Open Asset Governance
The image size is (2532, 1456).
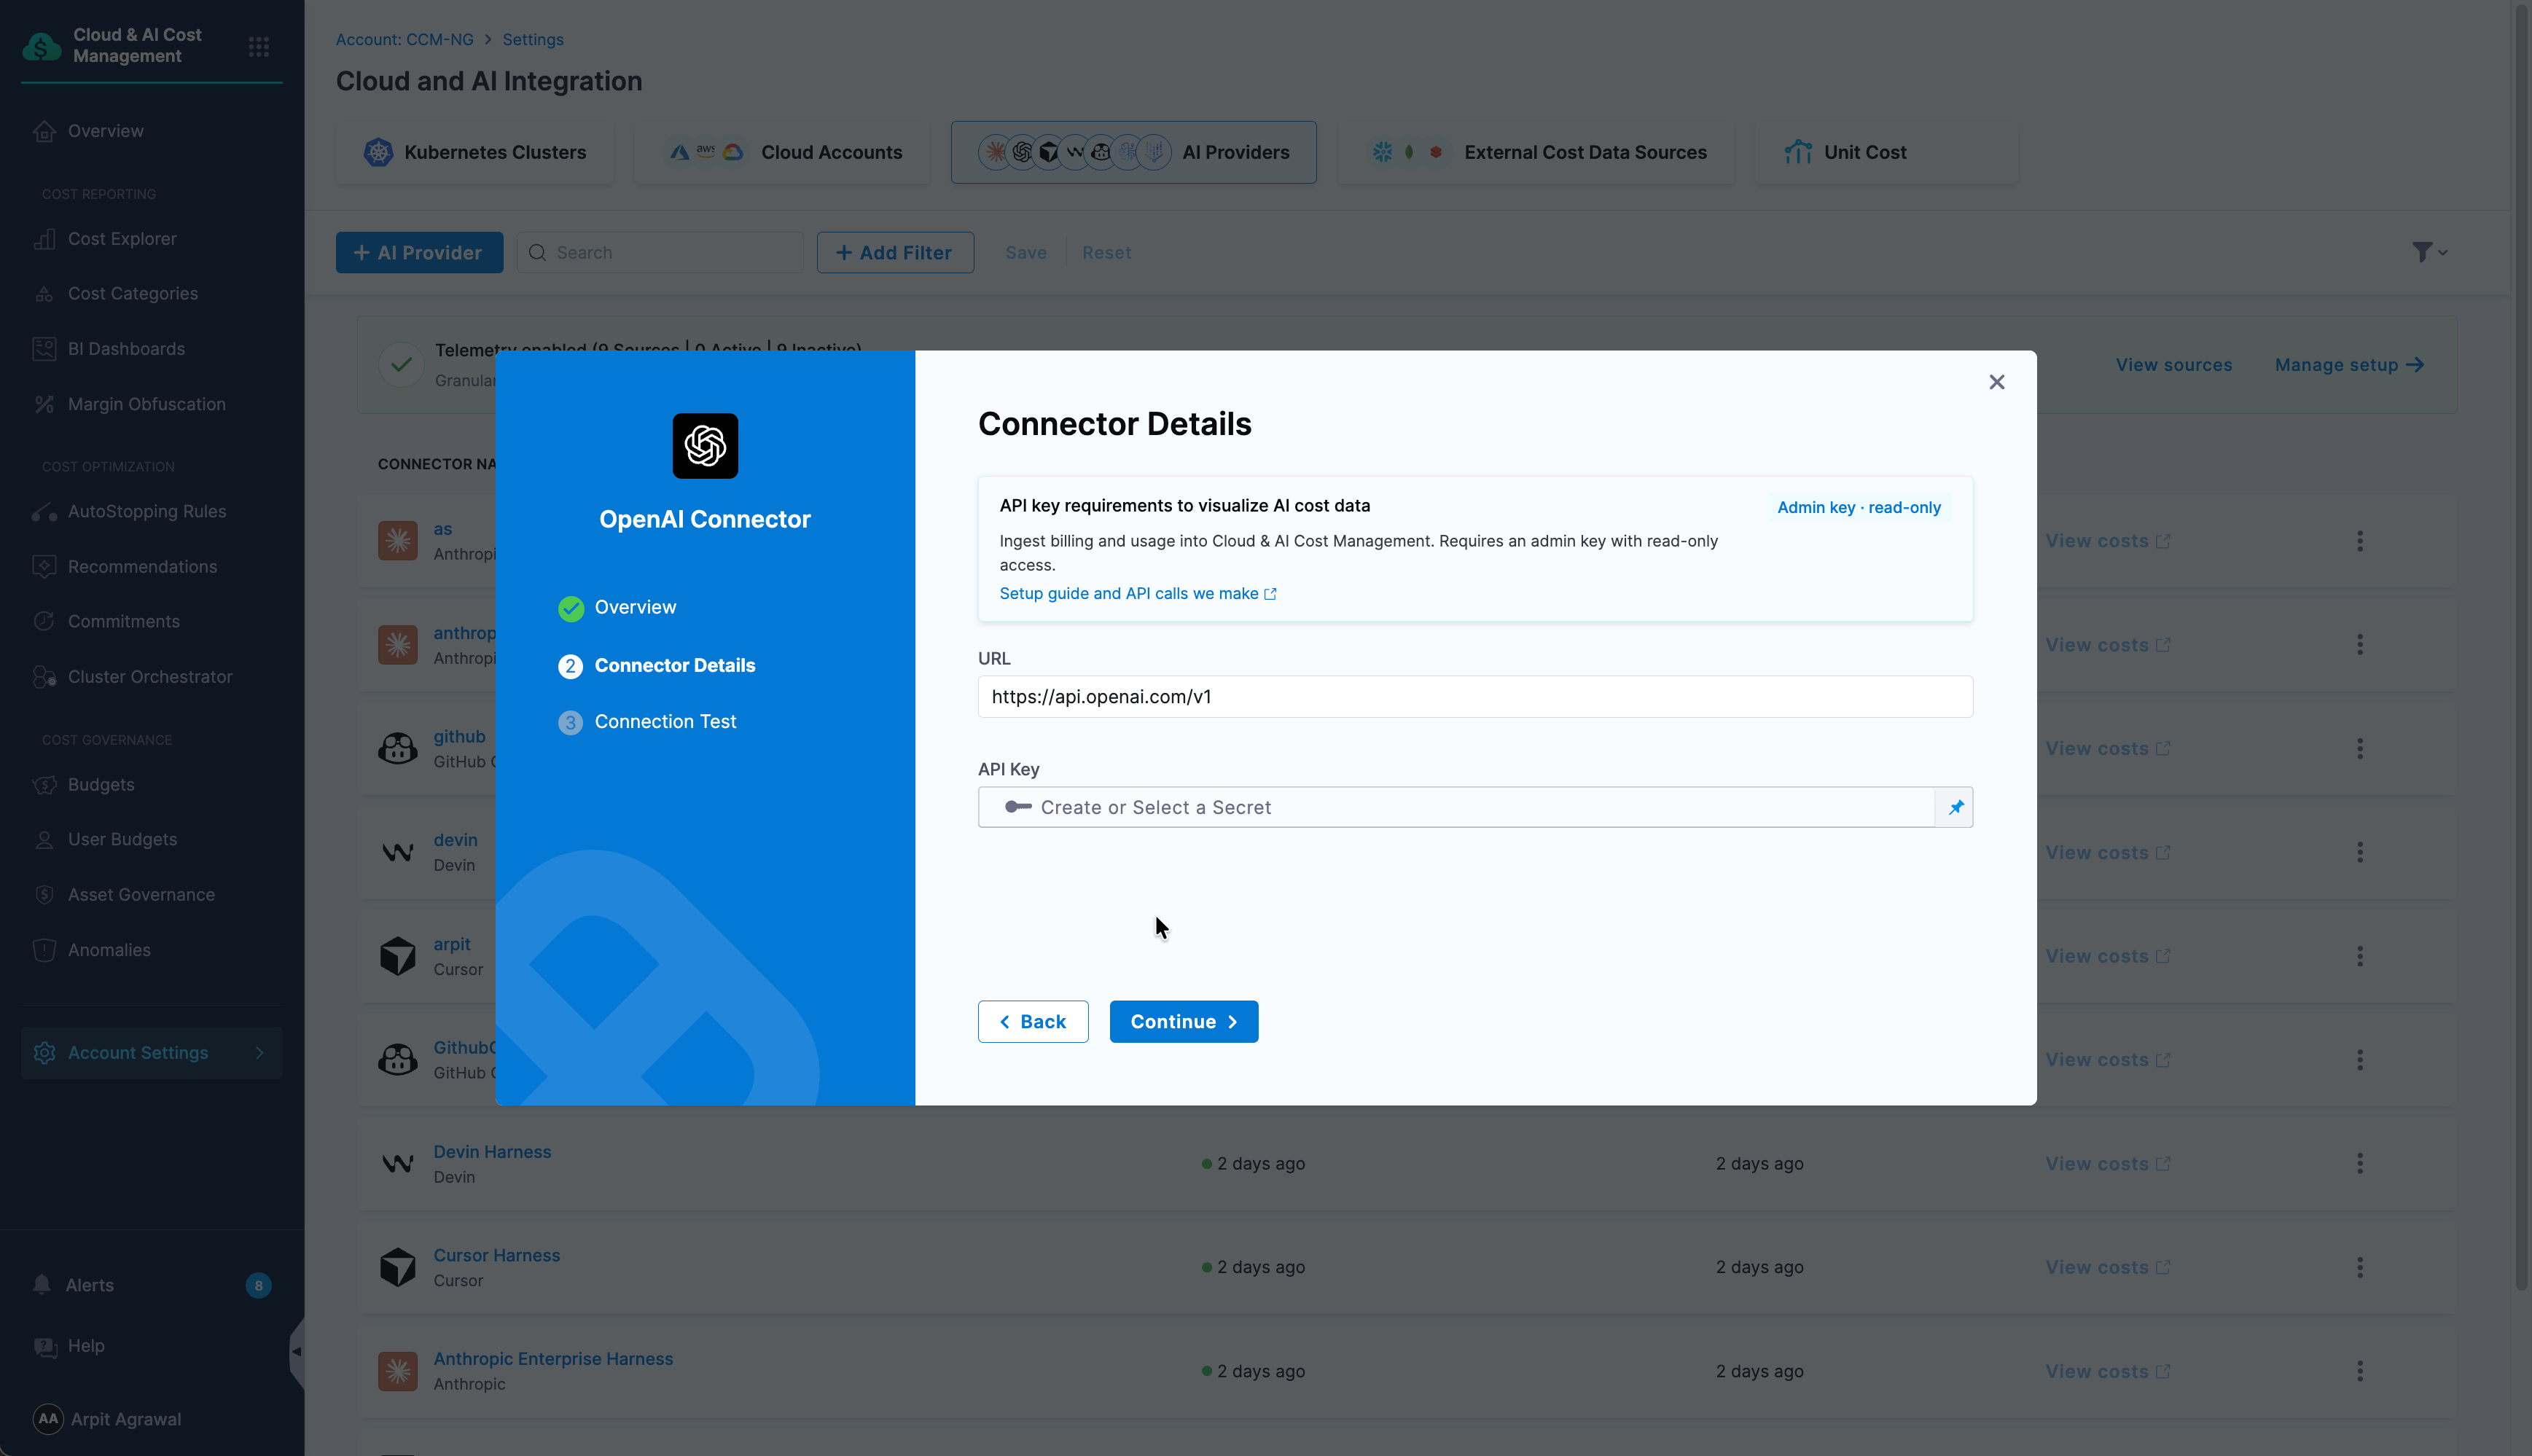coord(141,895)
